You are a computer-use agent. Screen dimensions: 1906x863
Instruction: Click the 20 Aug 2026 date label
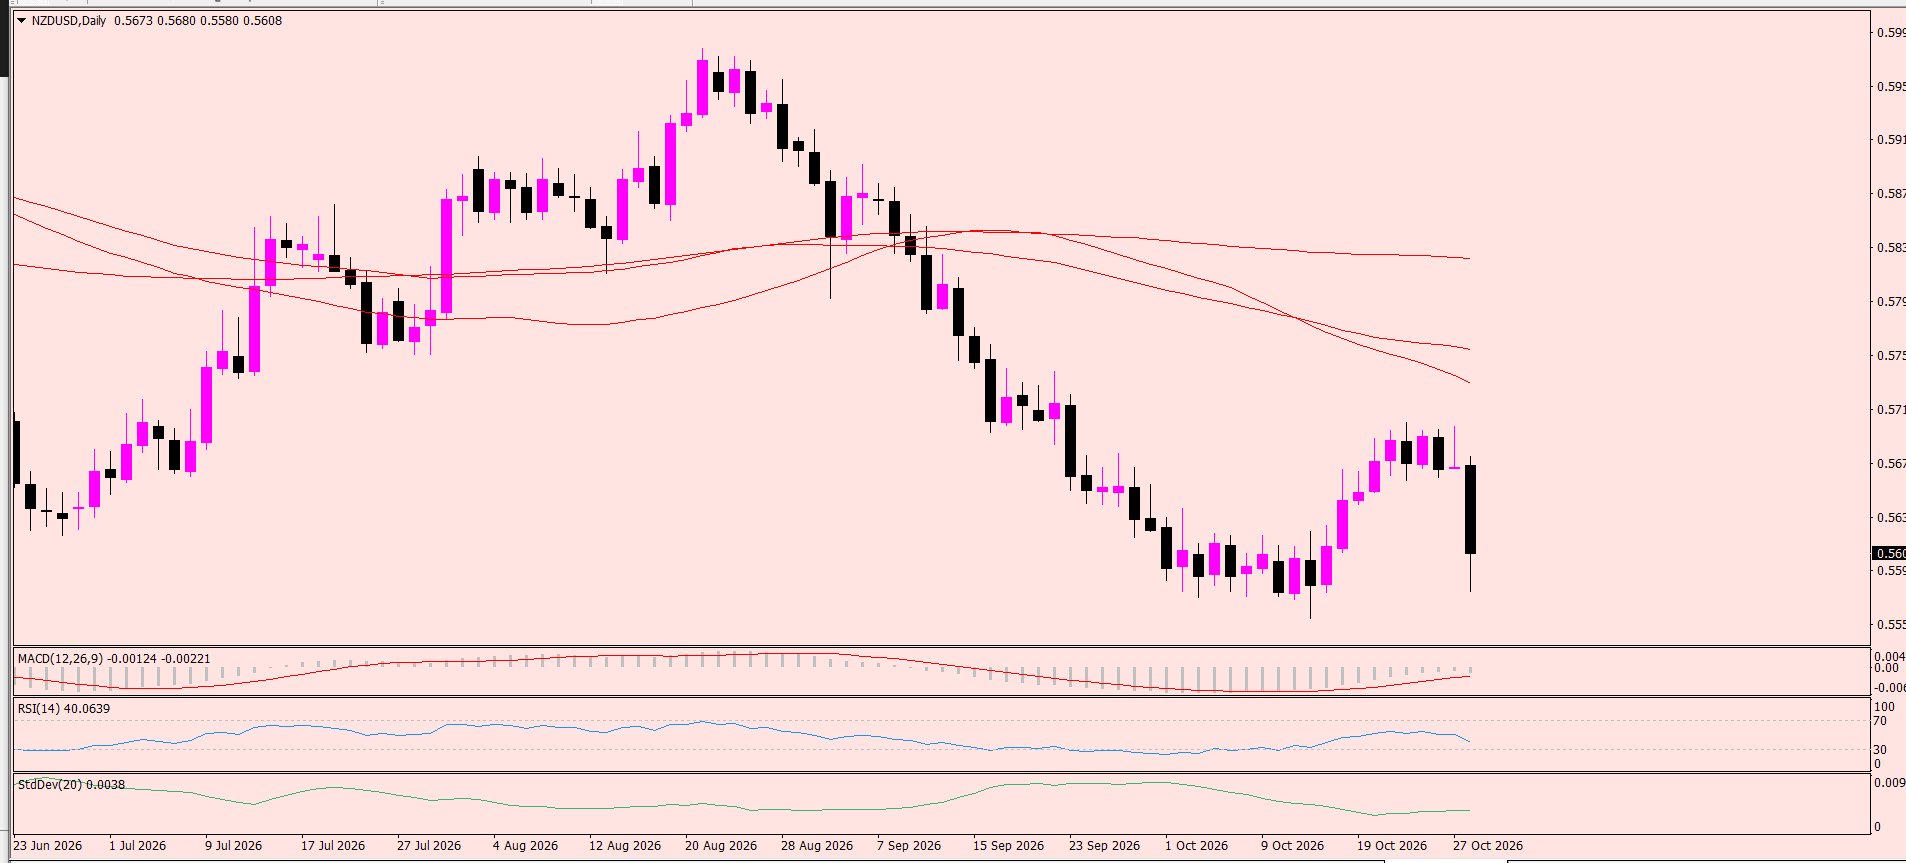click(721, 845)
